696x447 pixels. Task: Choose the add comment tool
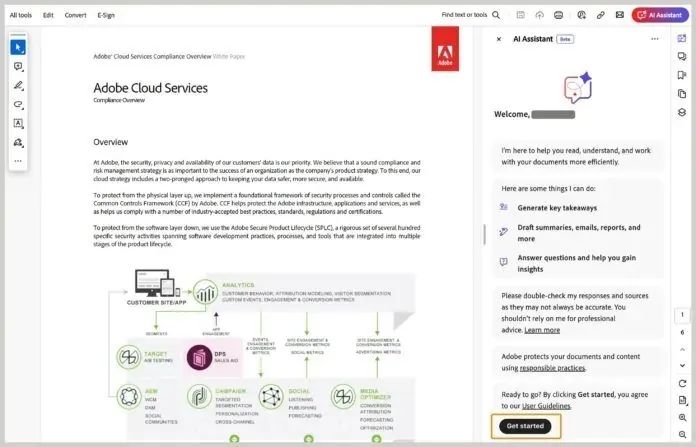18,67
